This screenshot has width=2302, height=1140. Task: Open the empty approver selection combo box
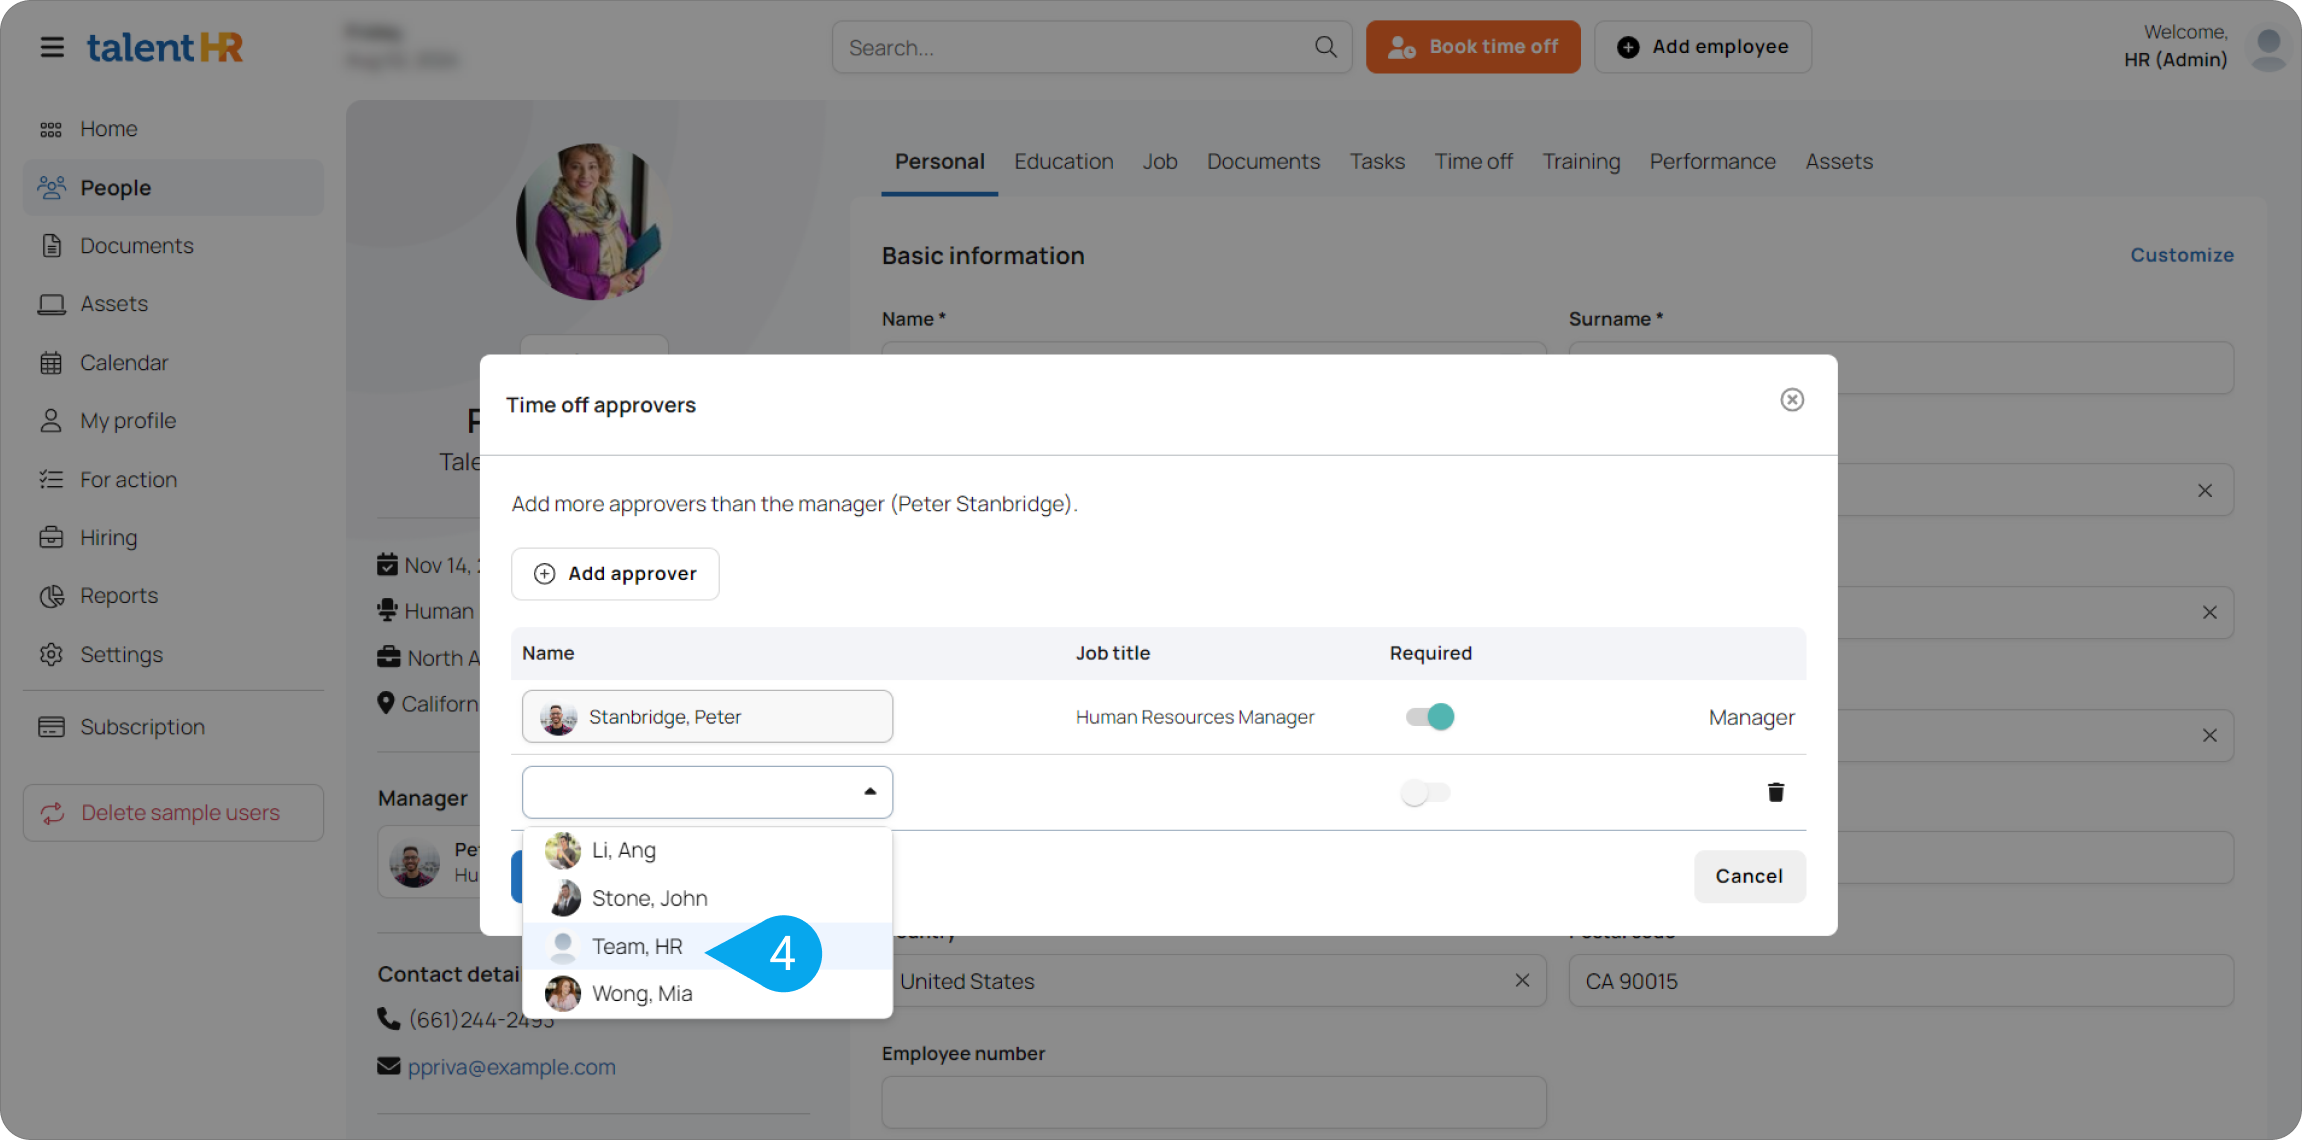pos(707,792)
